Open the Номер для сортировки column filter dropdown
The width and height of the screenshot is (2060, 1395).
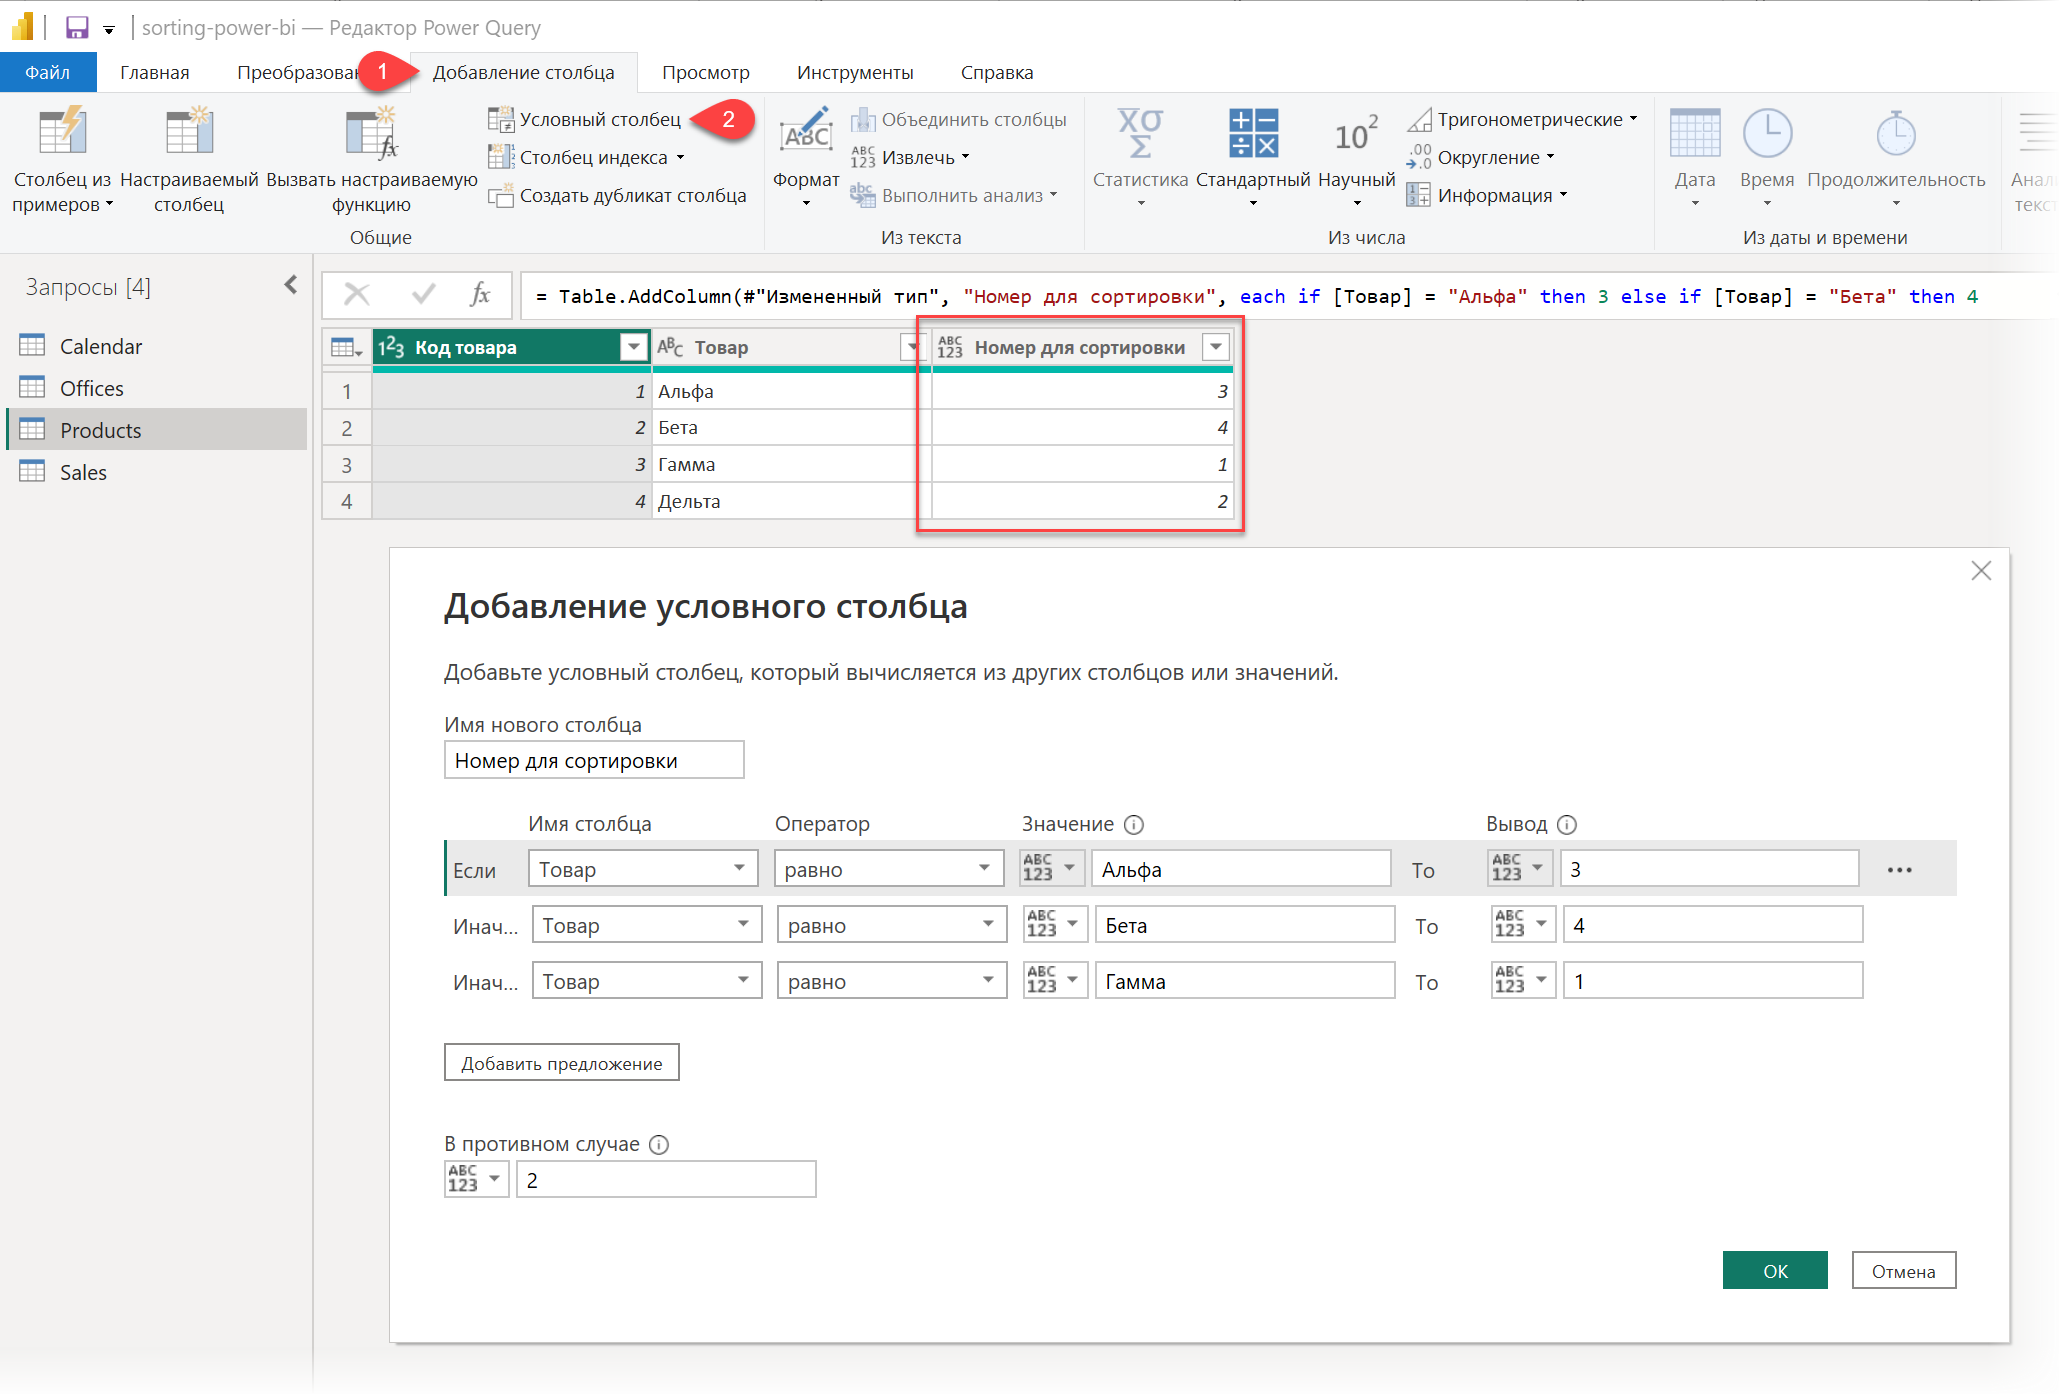(x=1216, y=347)
